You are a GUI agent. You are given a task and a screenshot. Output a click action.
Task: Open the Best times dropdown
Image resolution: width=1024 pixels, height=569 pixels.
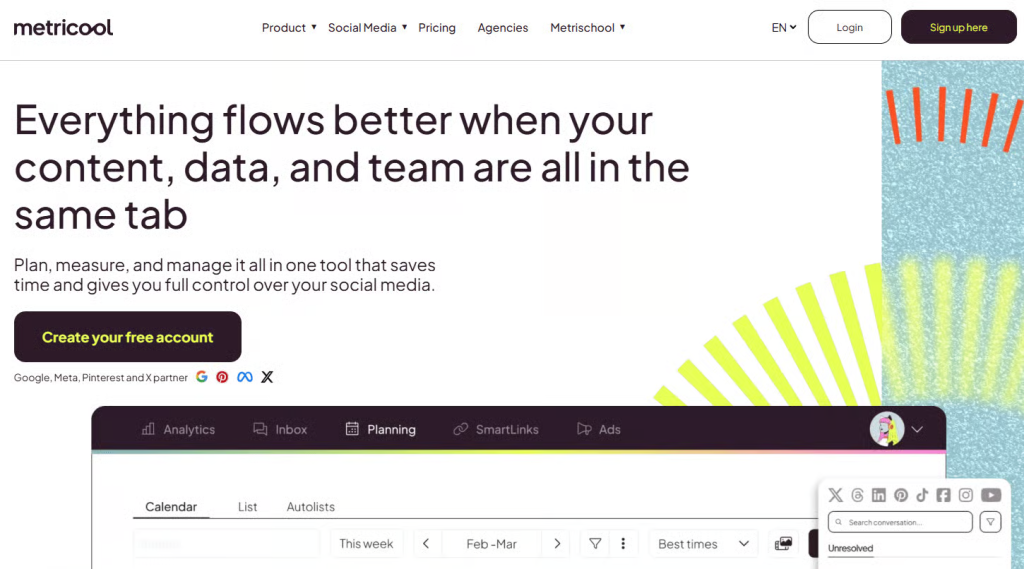click(x=703, y=544)
